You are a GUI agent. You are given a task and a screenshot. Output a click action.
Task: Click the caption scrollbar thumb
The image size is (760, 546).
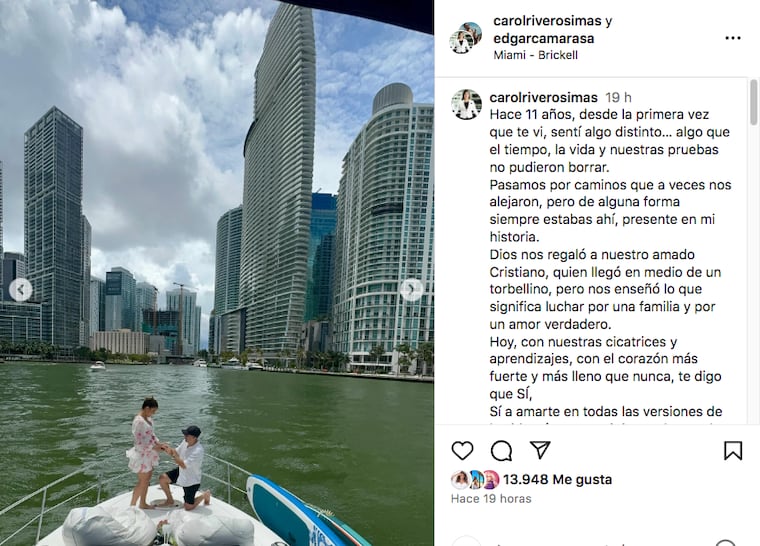pos(753,102)
